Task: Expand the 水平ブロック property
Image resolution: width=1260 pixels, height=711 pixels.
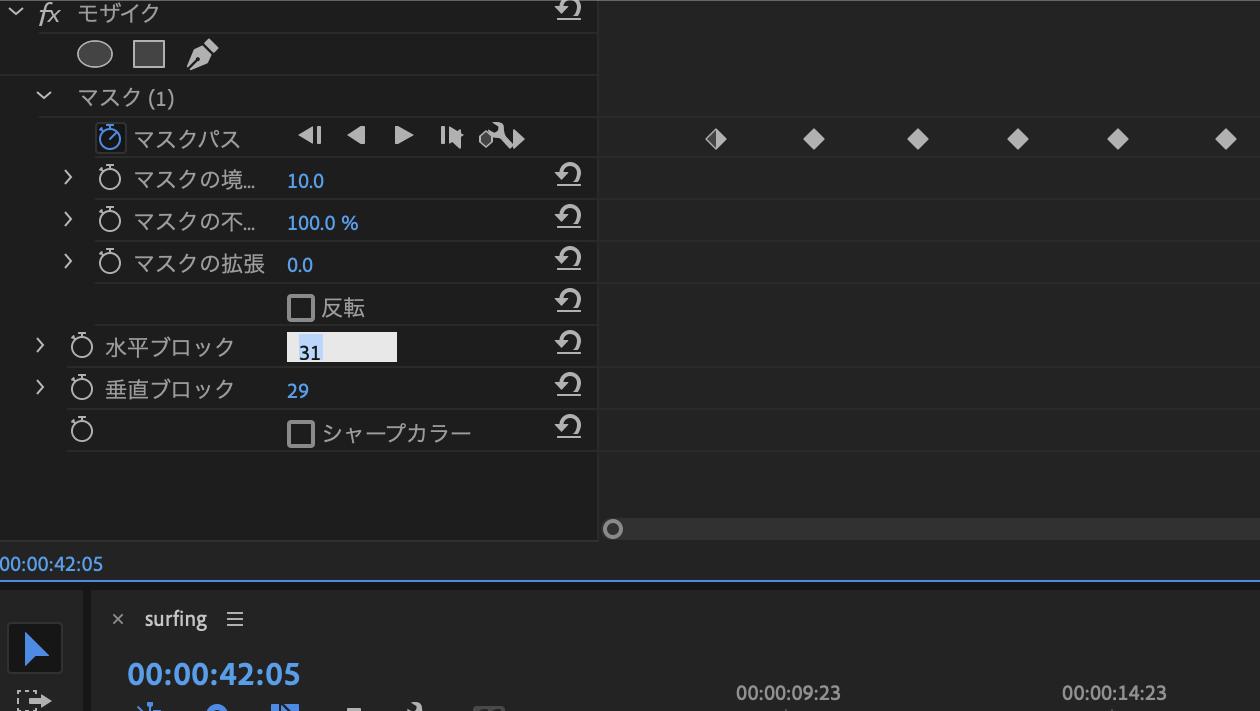Action: [40, 345]
